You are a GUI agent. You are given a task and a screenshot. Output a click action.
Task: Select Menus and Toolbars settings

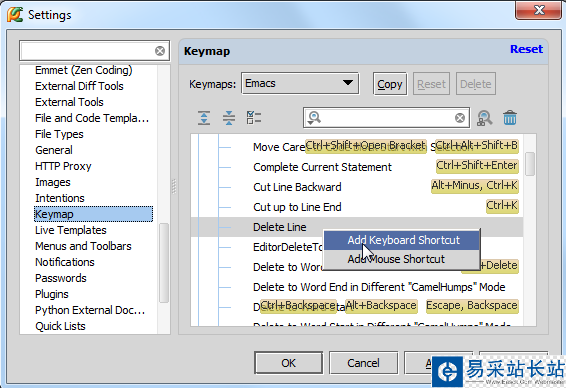click(x=83, y=246)
